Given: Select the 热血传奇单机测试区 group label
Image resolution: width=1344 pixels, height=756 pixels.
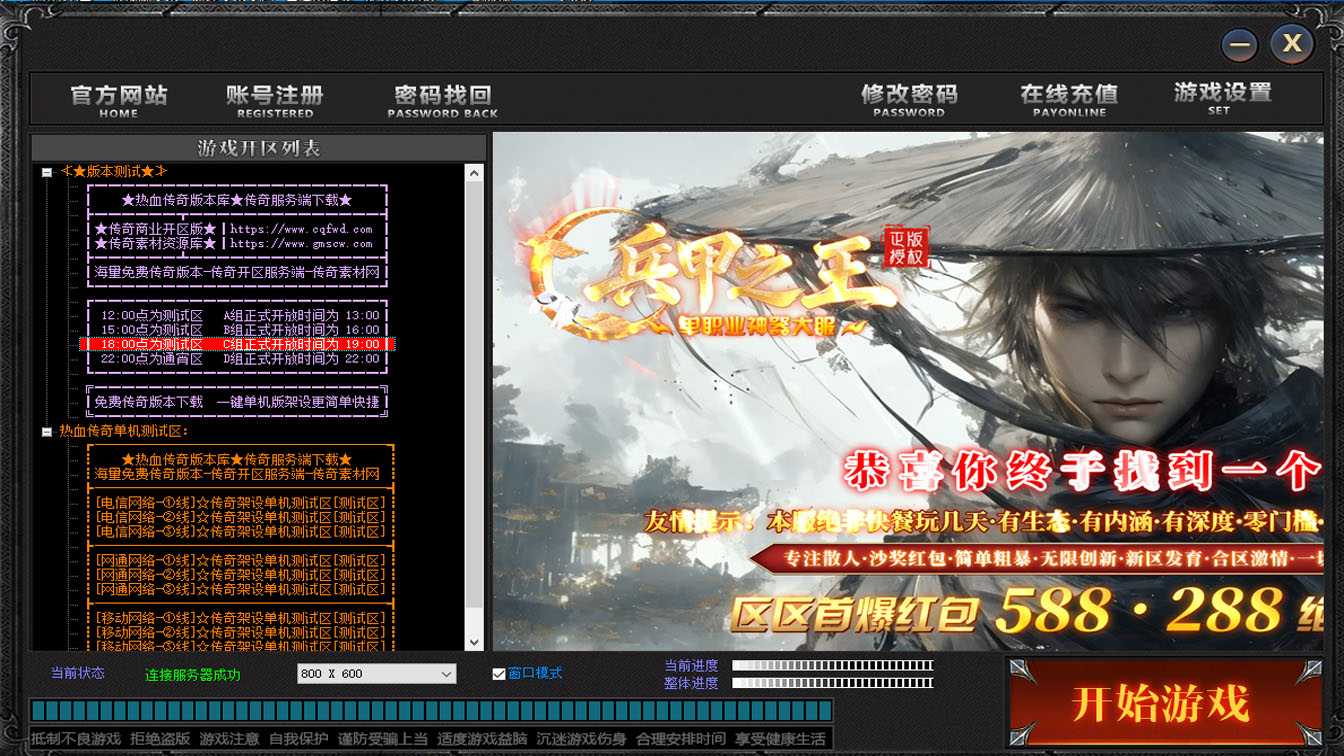Looking at the screenshot, I should click(x=124, y=431).
